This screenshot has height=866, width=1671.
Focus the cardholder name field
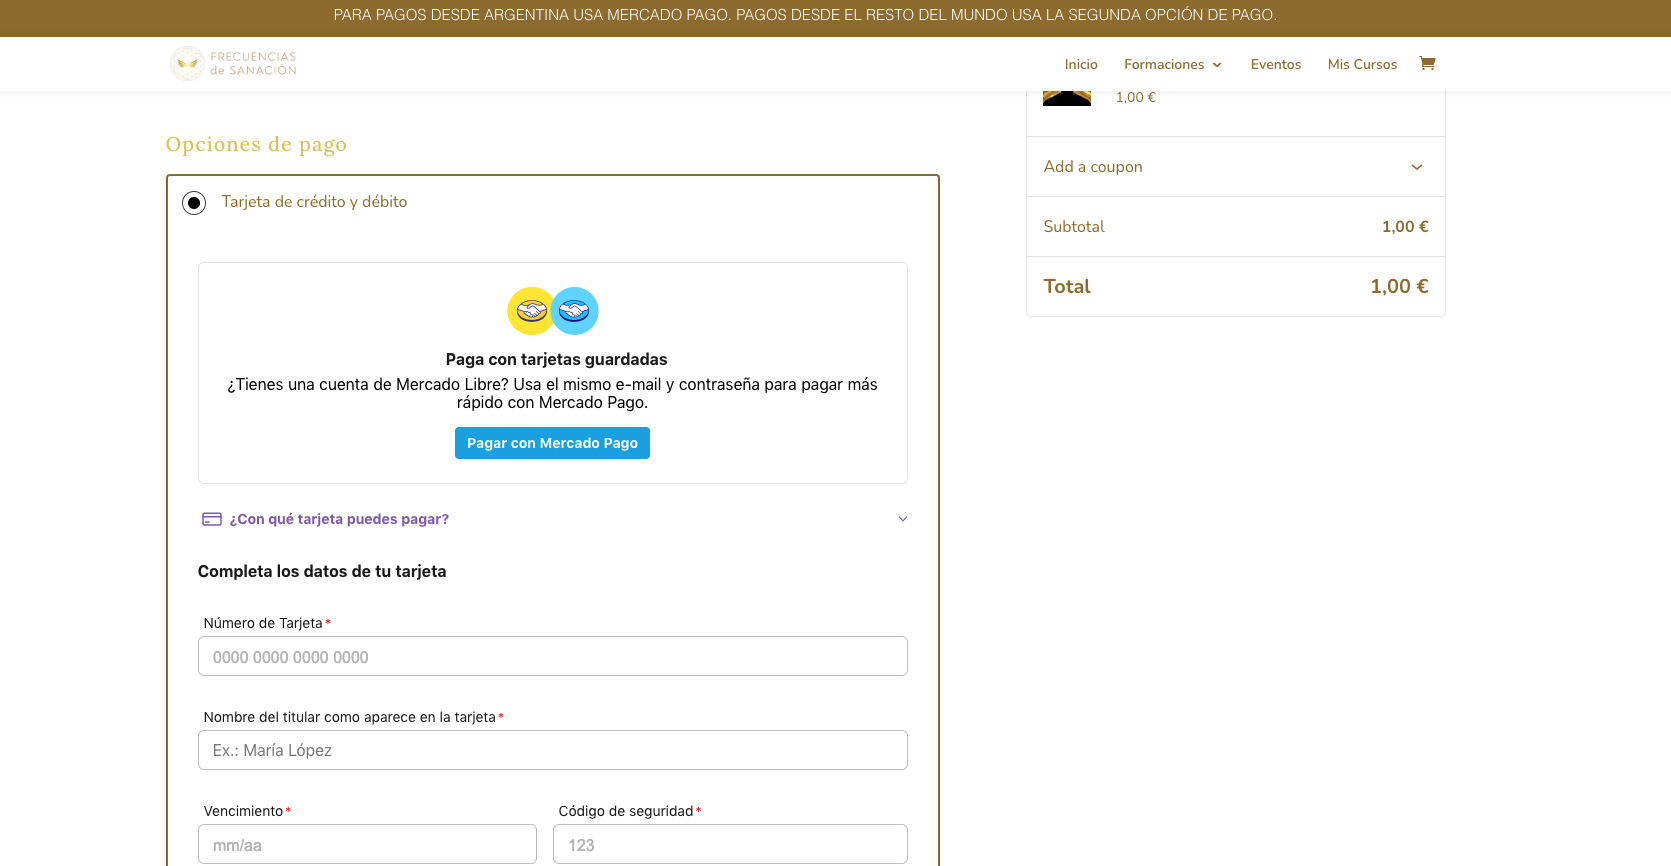(553, 750)
